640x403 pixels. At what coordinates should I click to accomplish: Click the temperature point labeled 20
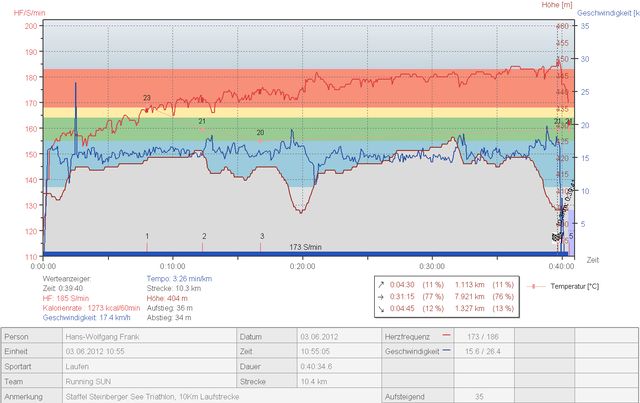tap(260, 133)
